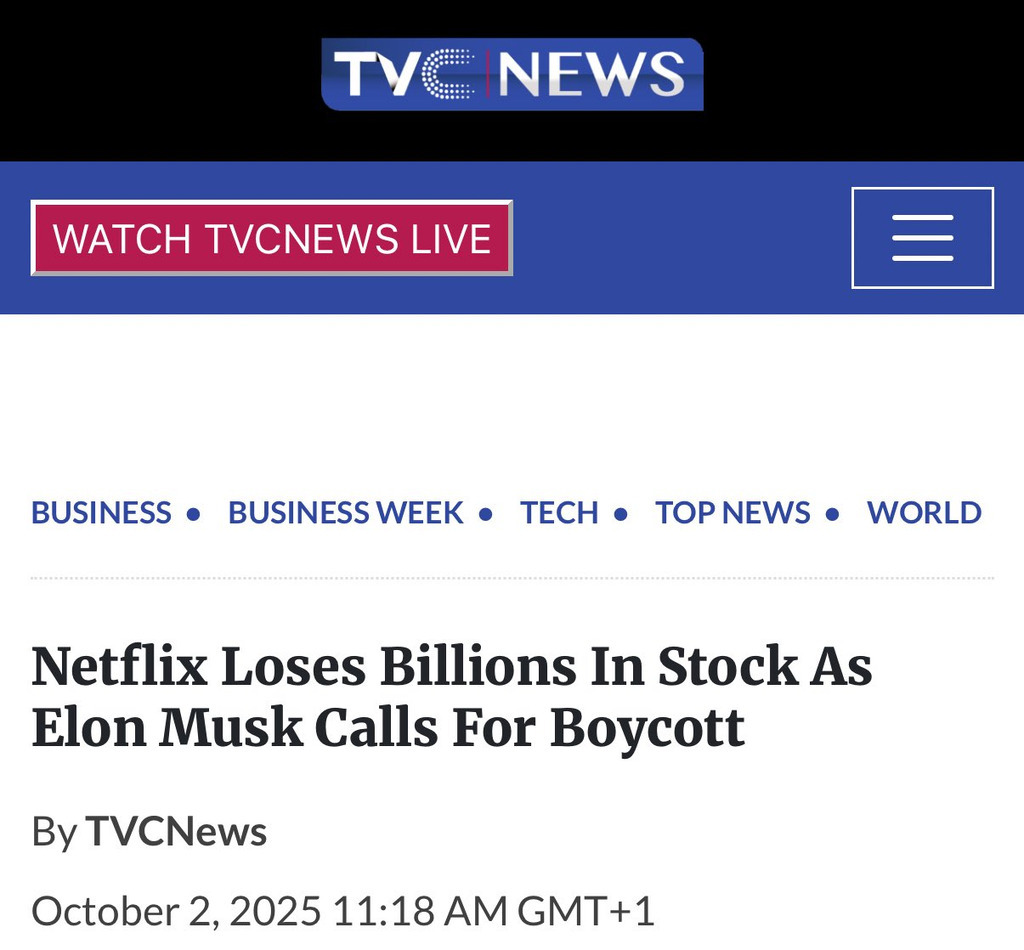The height and width of the screenshot is (950, 1024).
Task: Click the TVC News logo
Action: (512, 74)
